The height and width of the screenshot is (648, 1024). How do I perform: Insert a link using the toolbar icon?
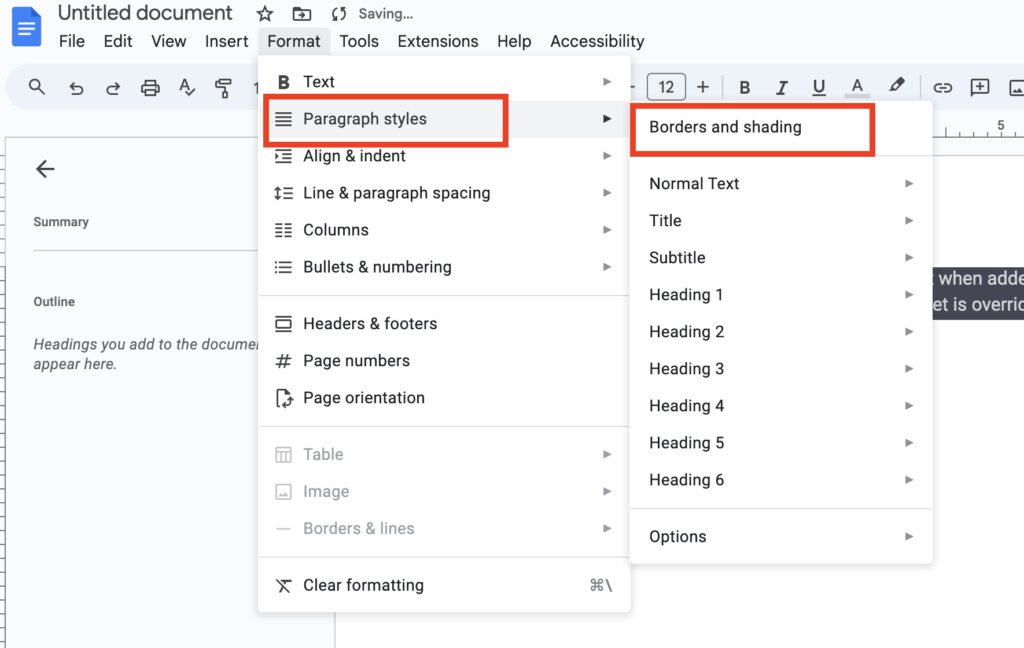click(x=942, y=87)
